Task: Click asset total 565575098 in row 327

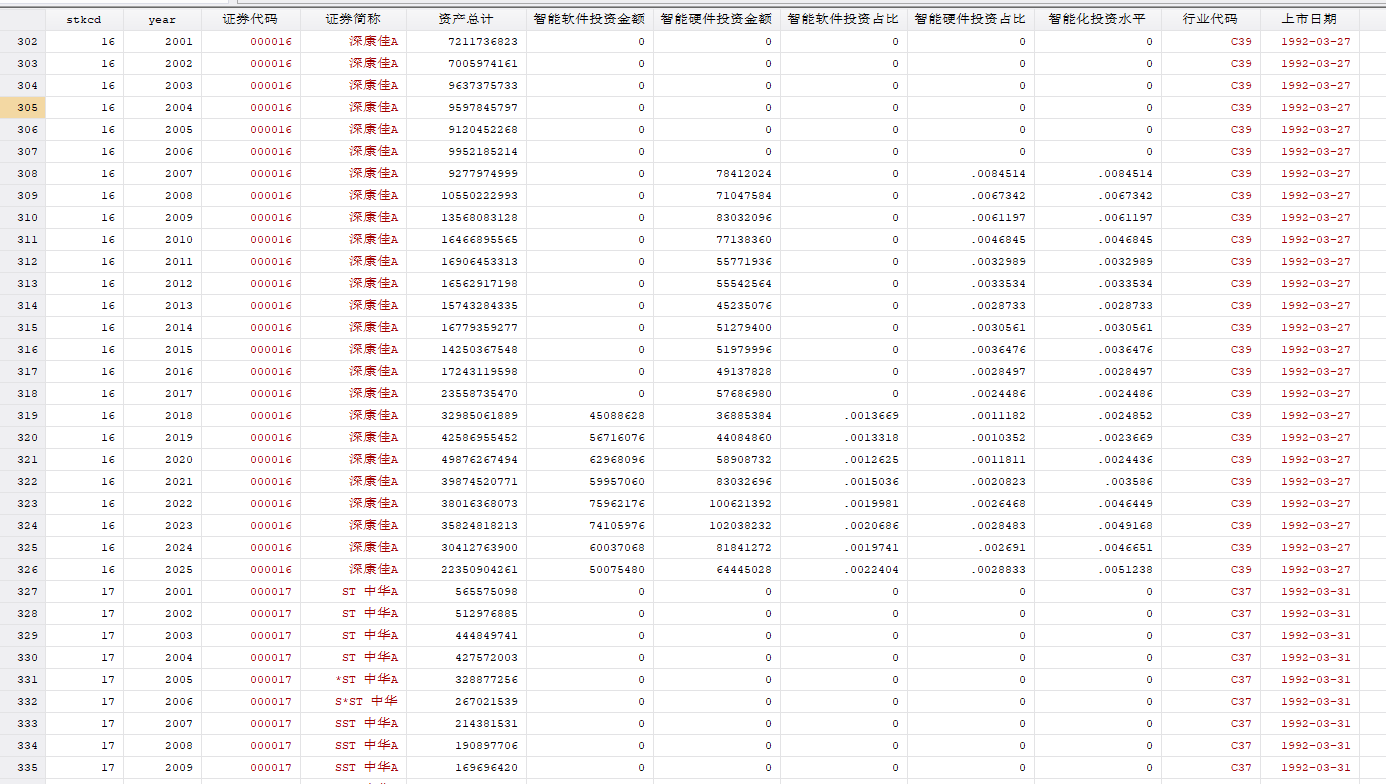Action: pyautogui.click(x=466, y=591)
